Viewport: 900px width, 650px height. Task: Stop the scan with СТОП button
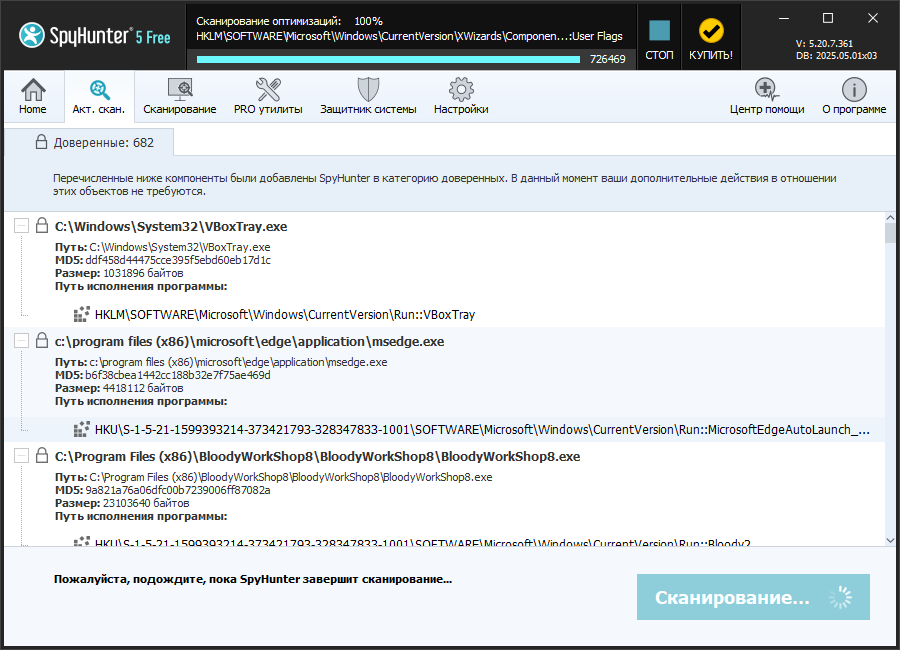pyautogui.click(x=659, y=38)
